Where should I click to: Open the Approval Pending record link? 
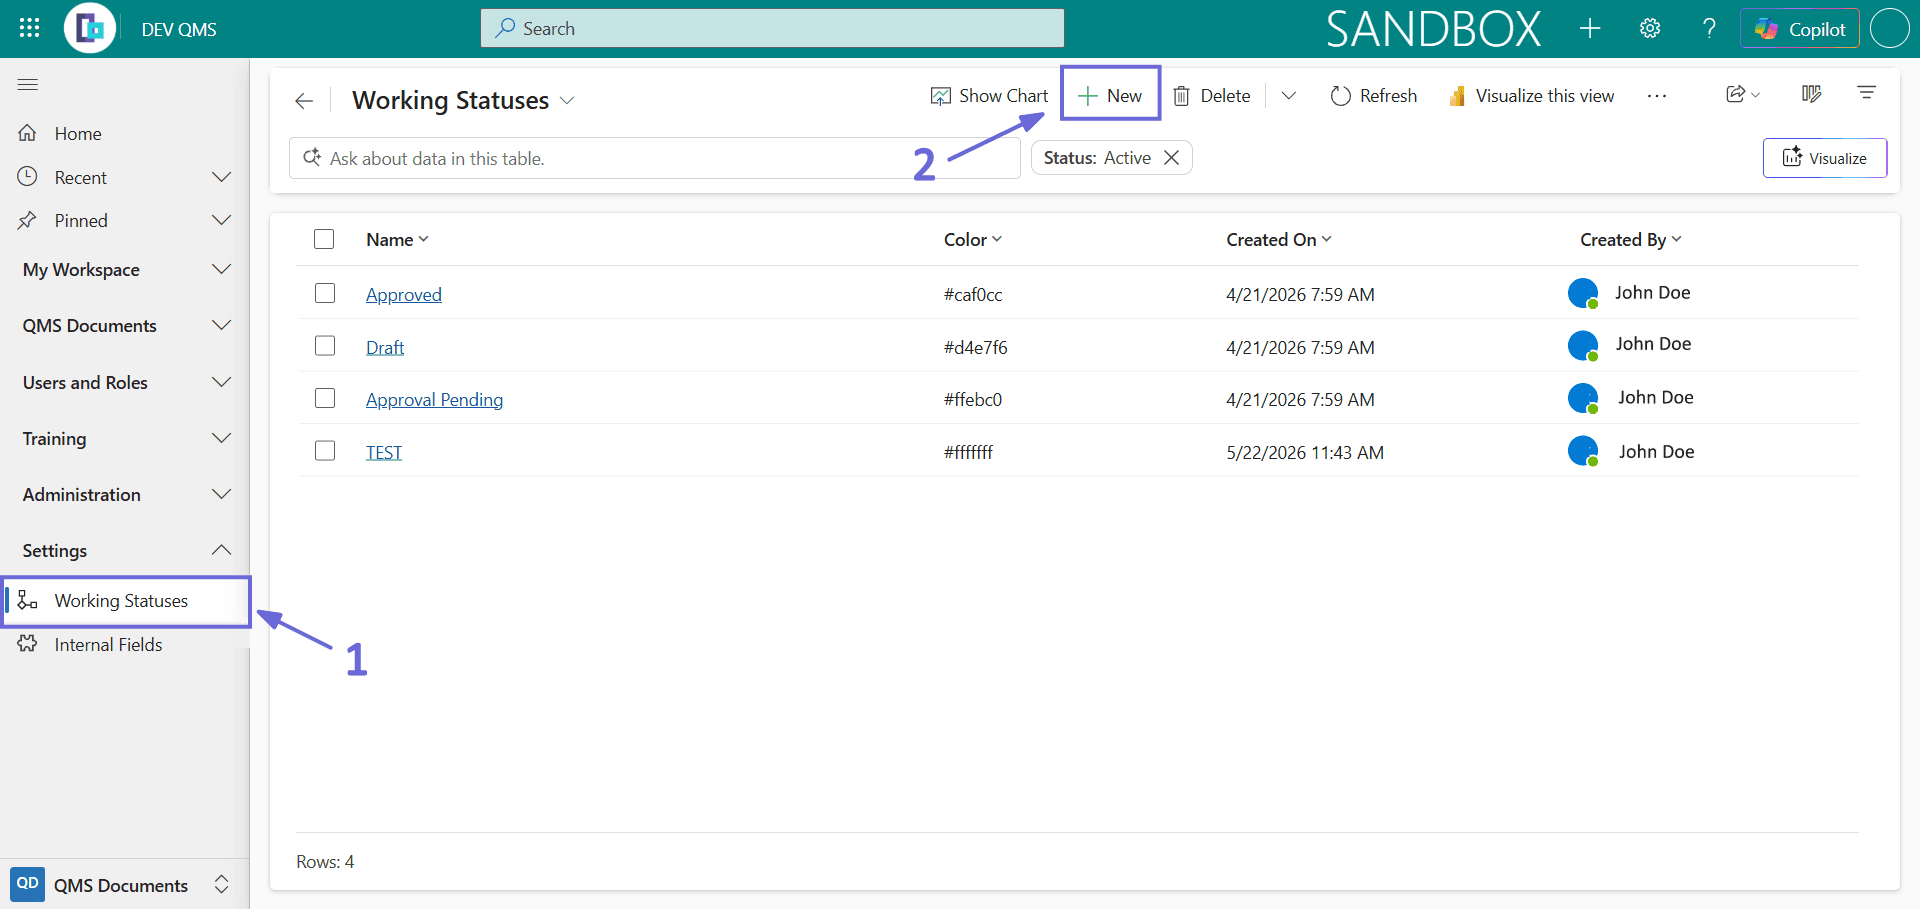[x=434, y=400]
